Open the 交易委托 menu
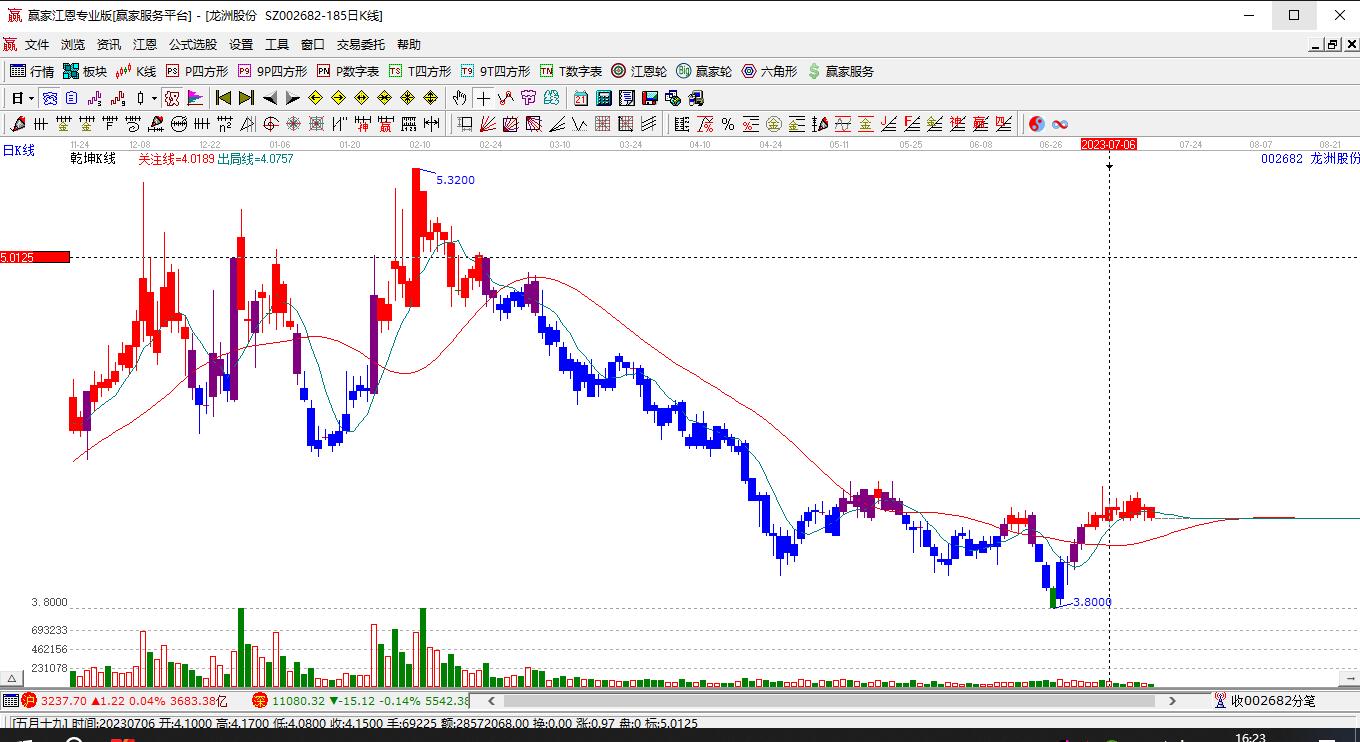 pyautogui.click(x=361, y=44)
